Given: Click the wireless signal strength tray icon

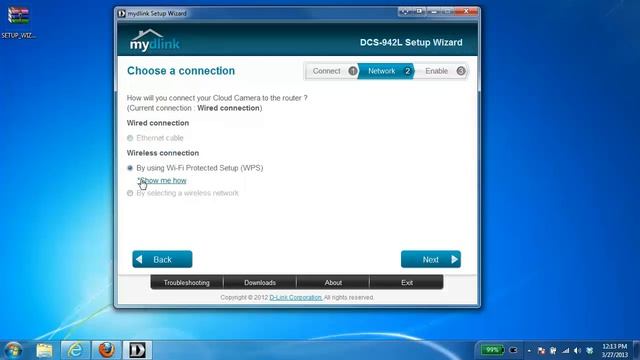Looking at the screenshot, I should (565, 350).
